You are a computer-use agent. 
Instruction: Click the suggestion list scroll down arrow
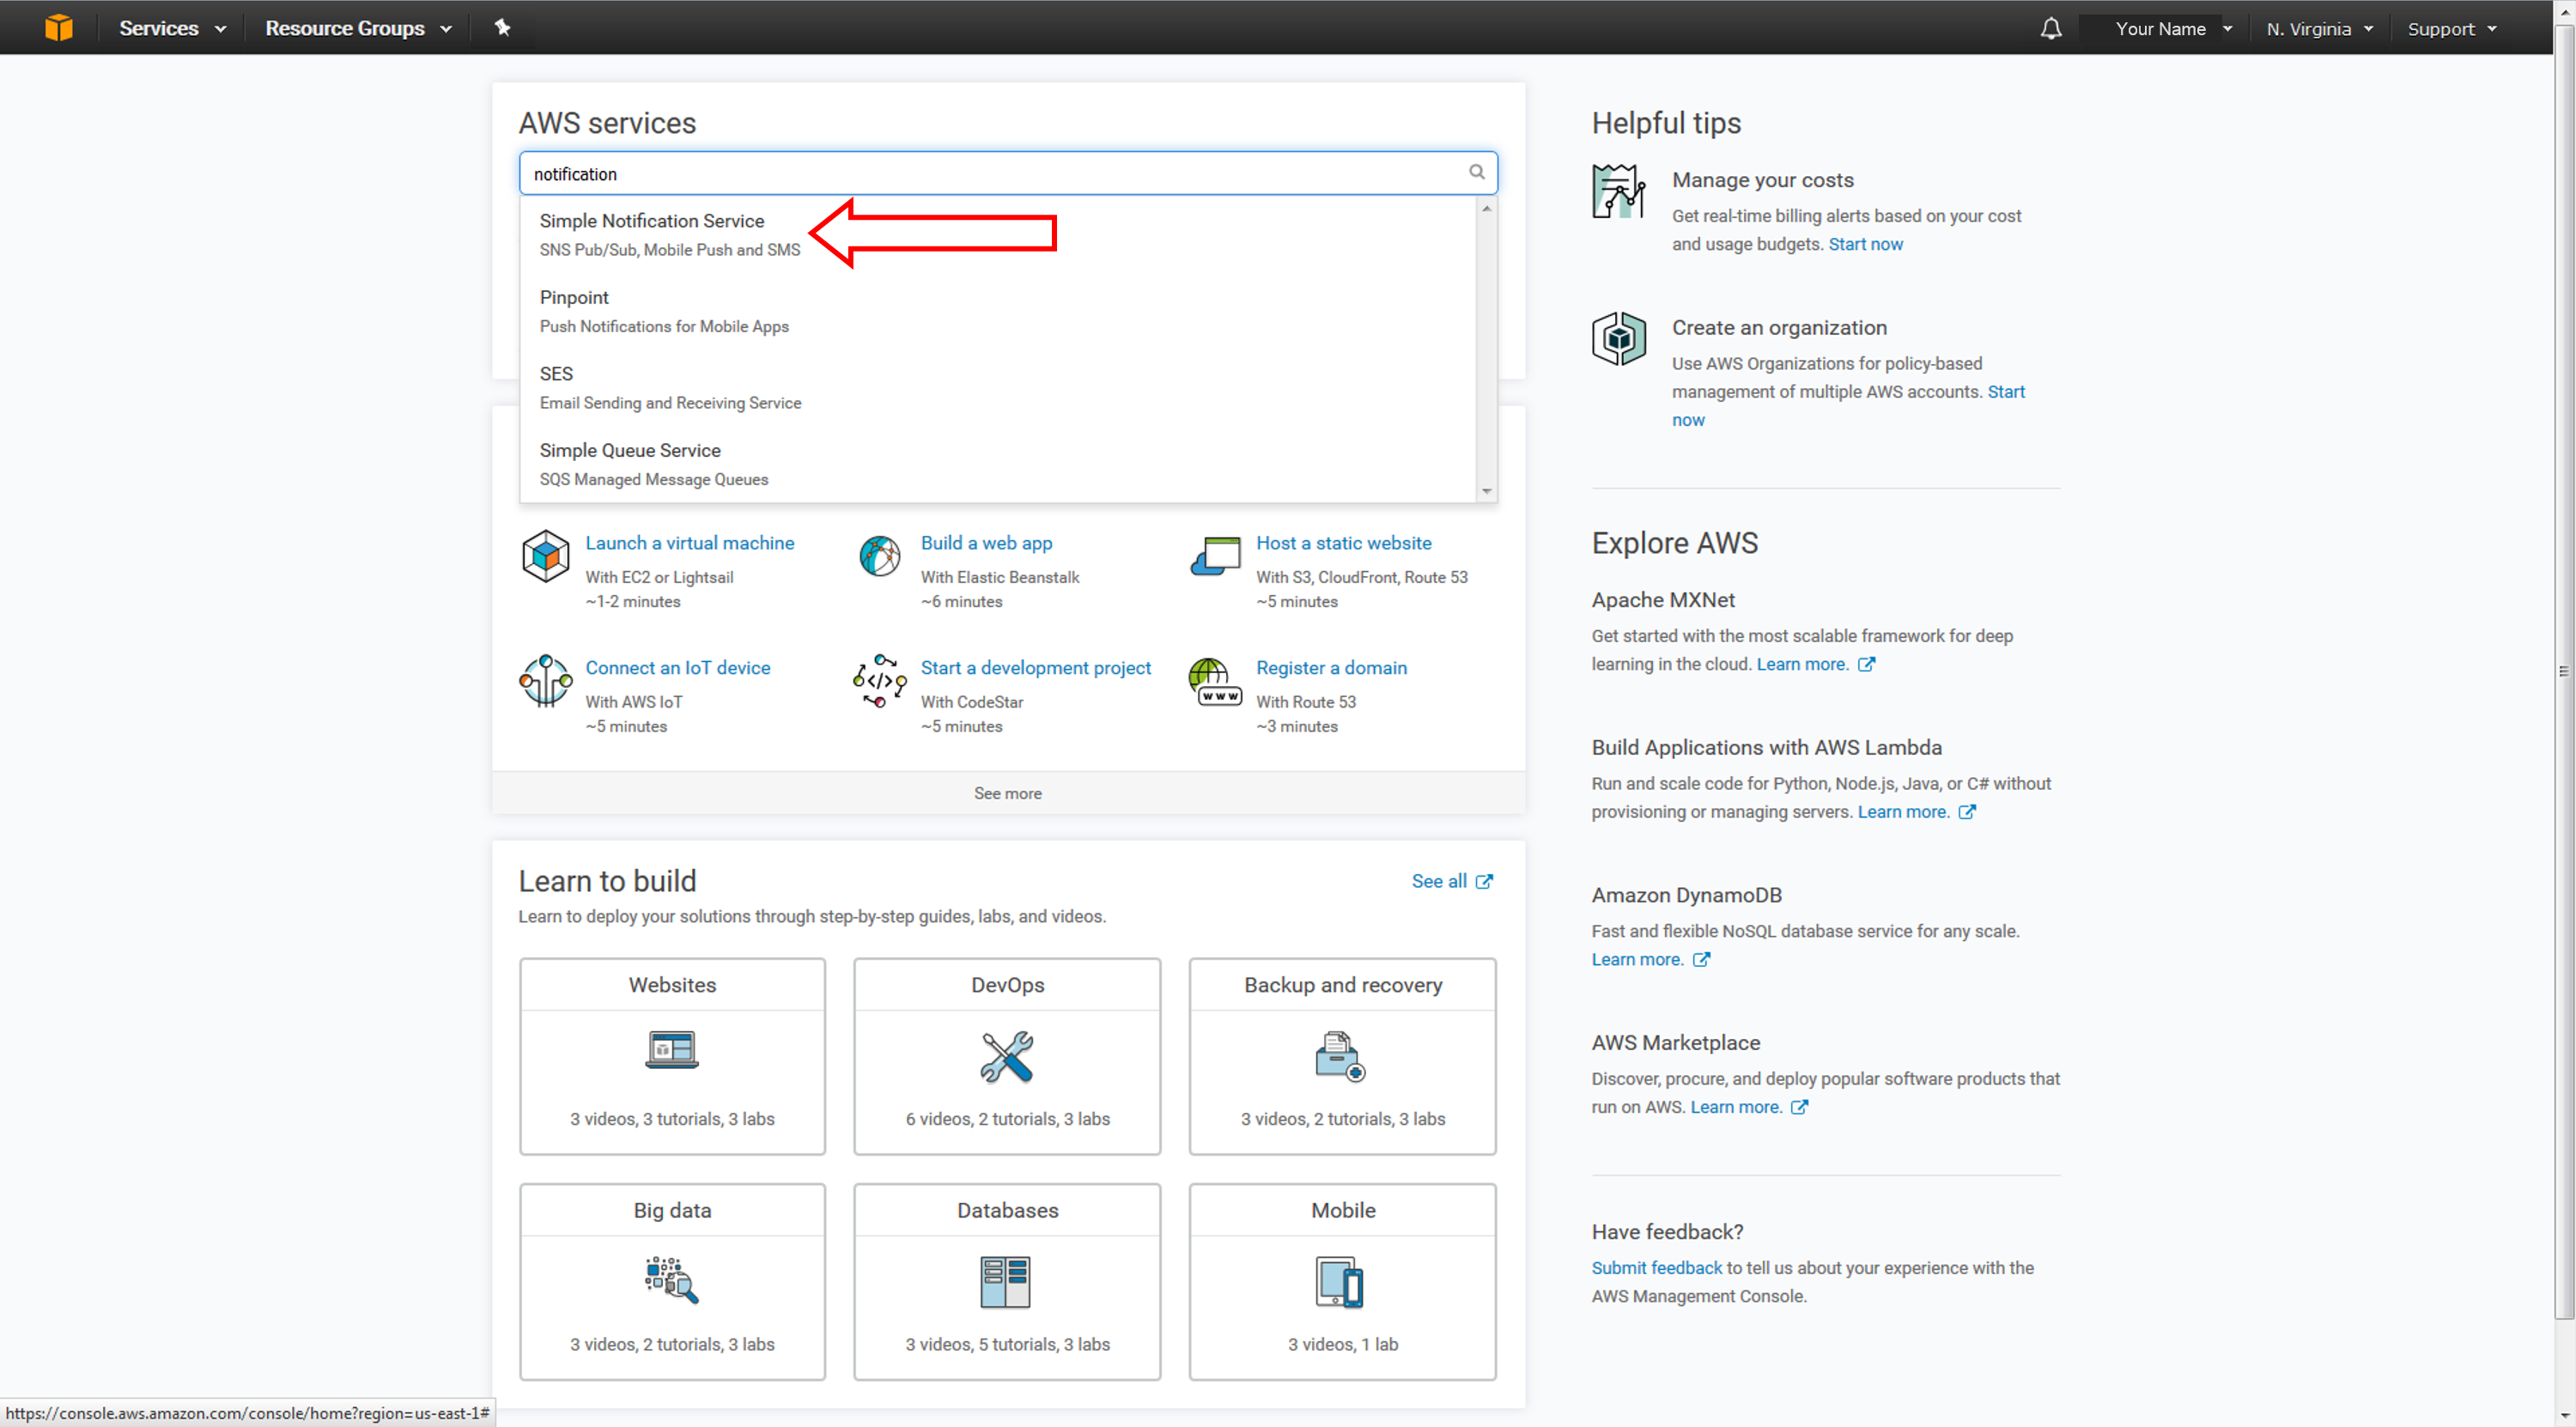(1487, 491)
